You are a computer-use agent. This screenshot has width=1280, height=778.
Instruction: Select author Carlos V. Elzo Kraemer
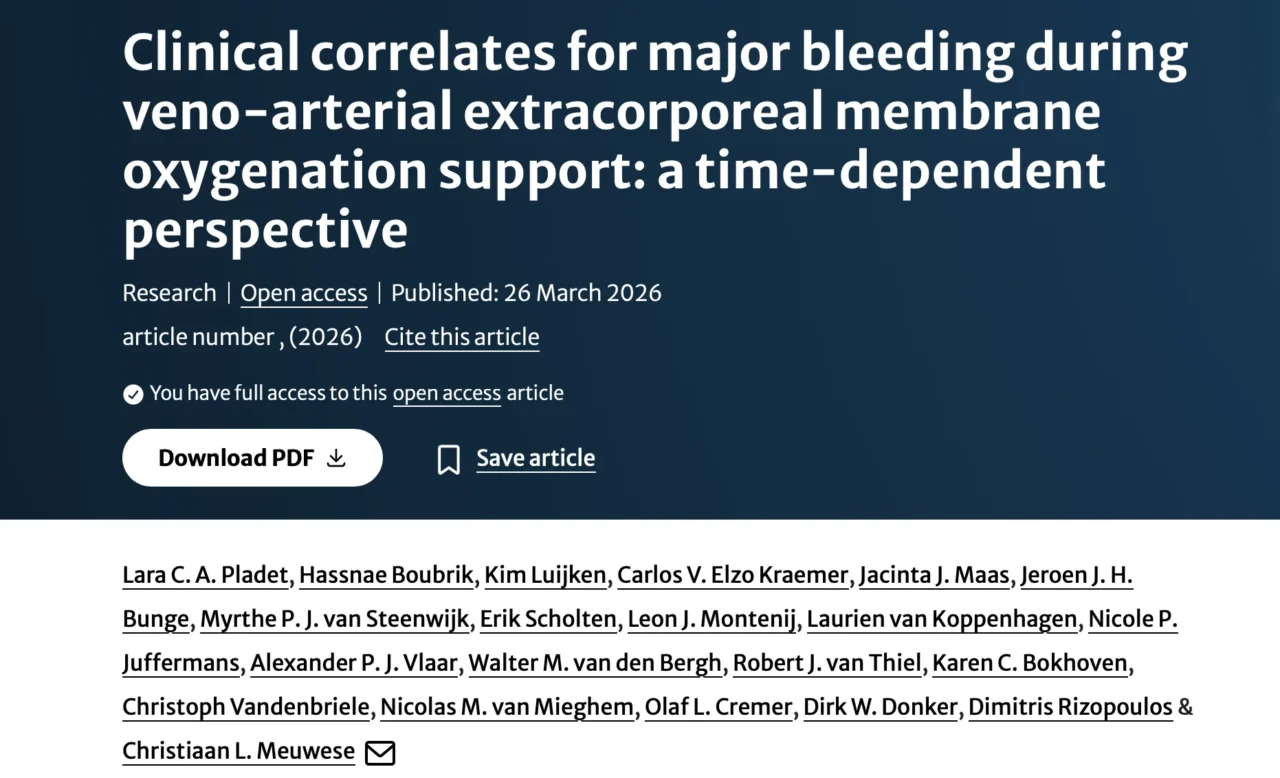731,575
